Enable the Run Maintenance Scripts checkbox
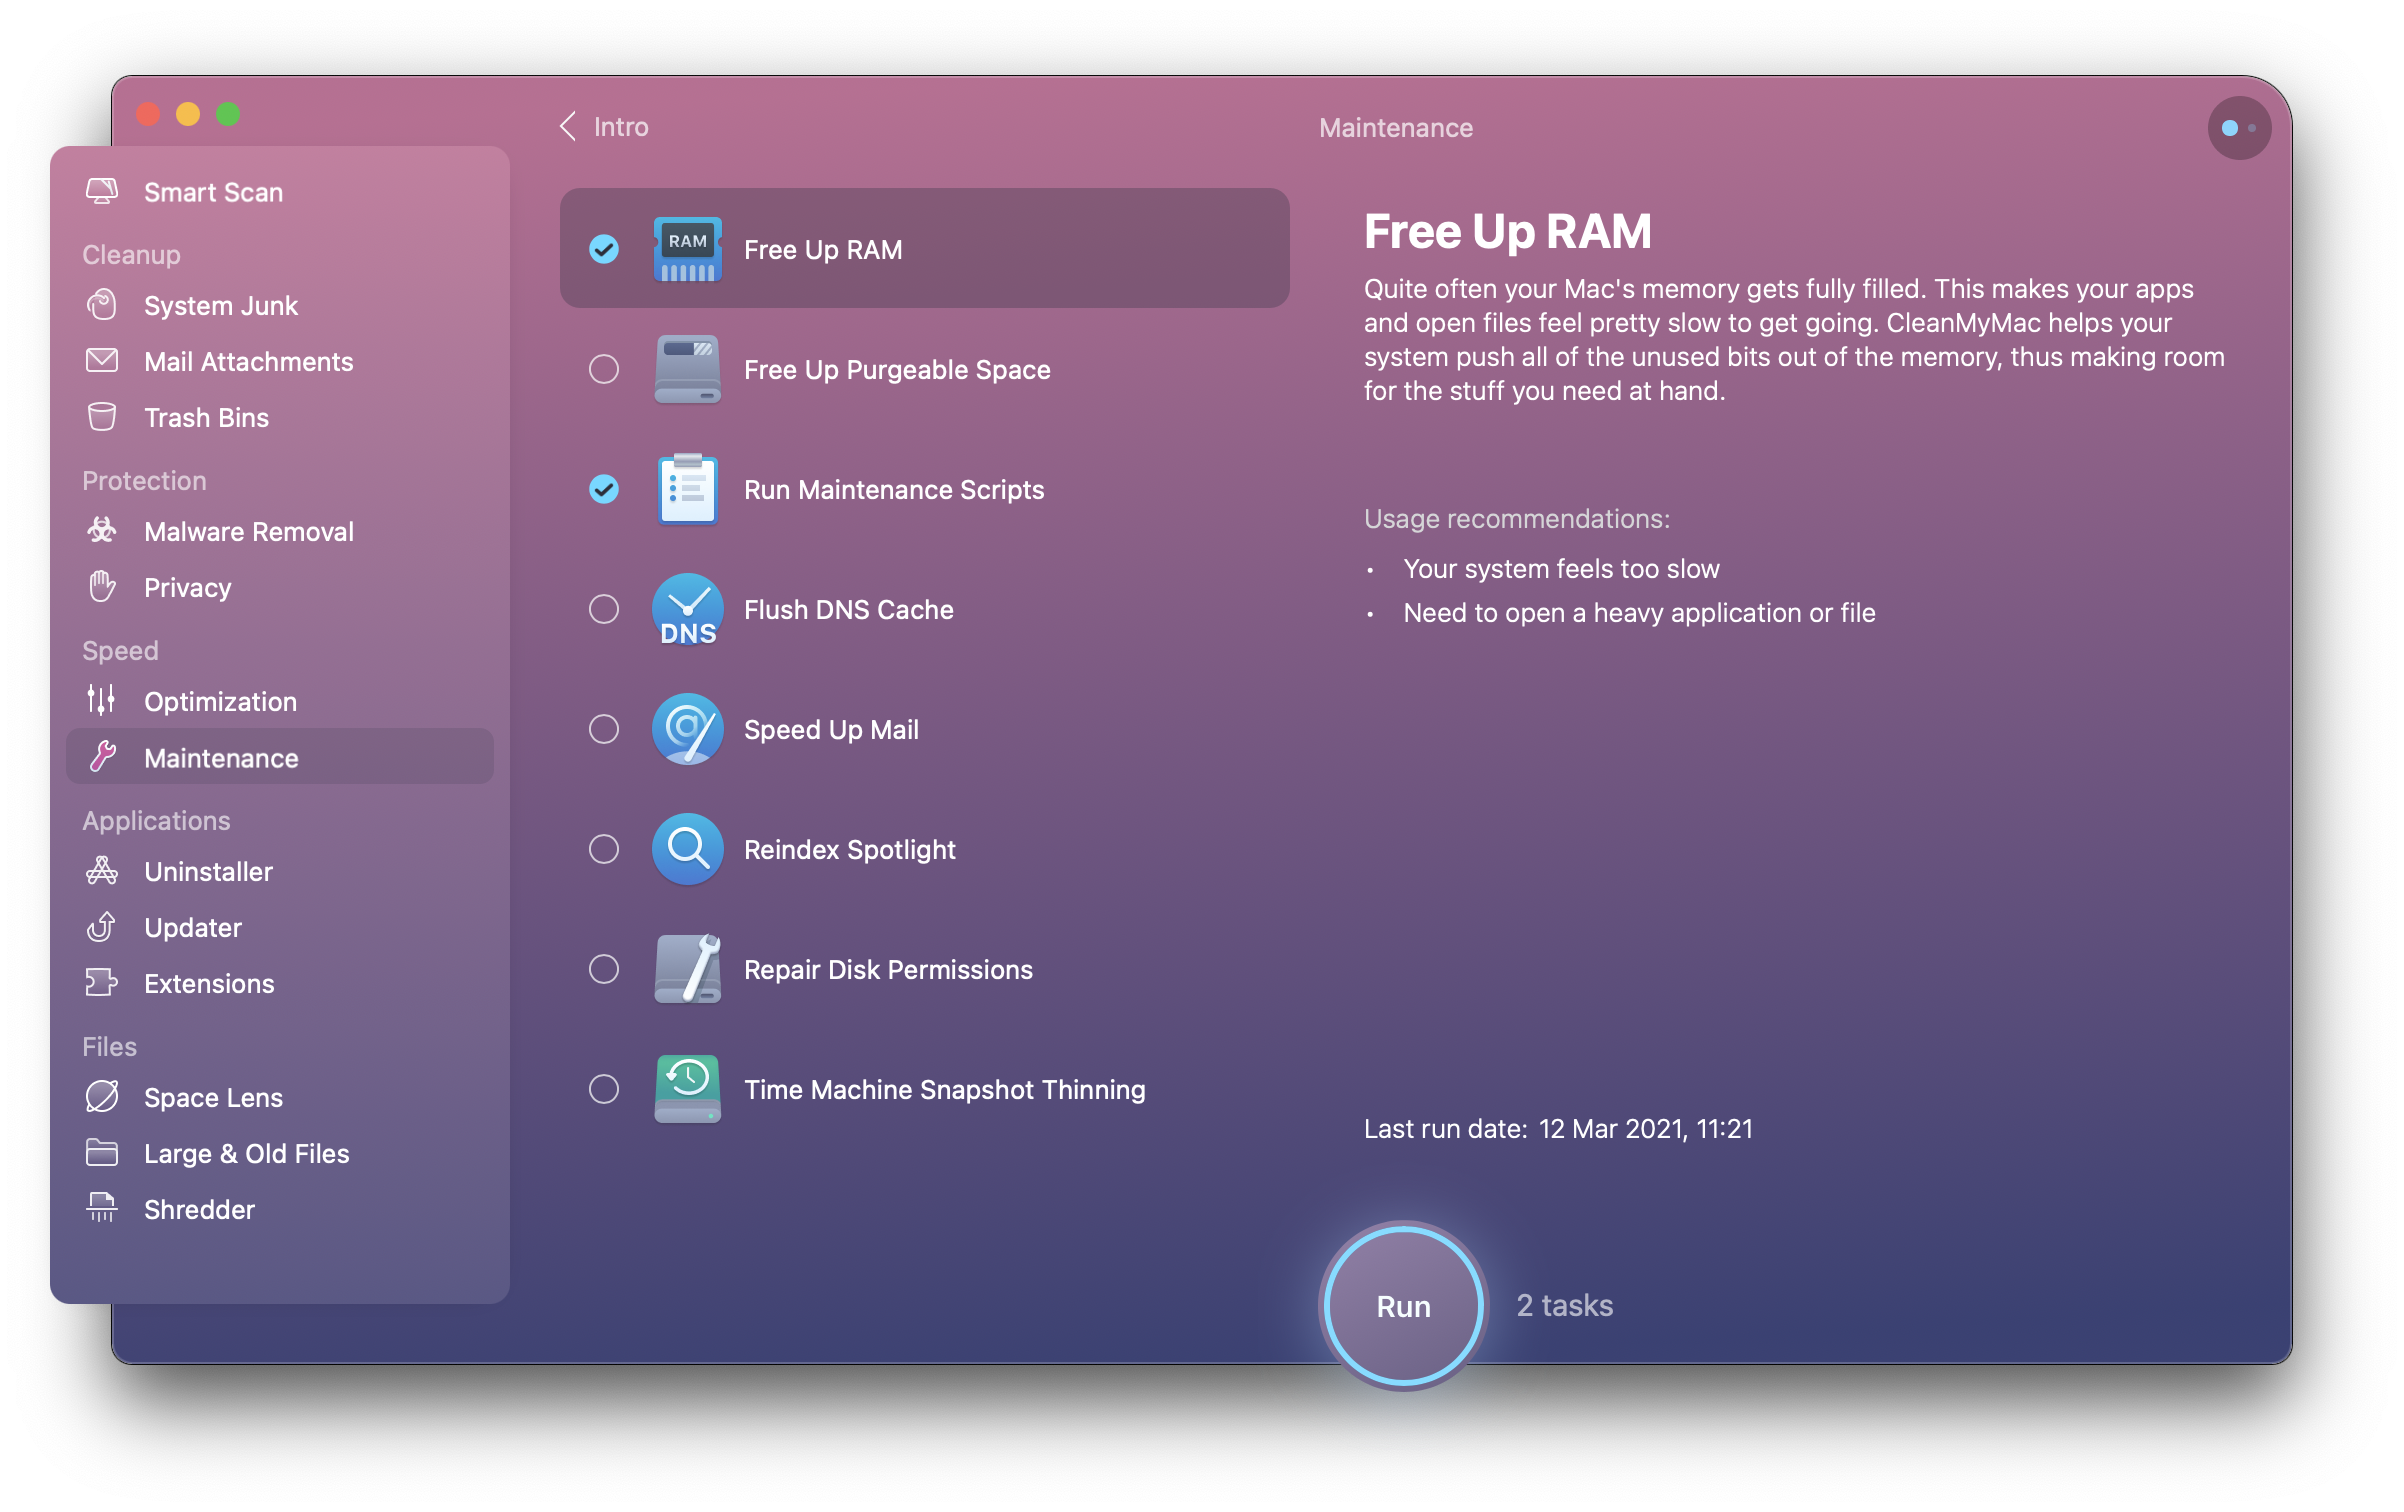The width and height of the screenshot is (2404, 1512). point(604,489)
